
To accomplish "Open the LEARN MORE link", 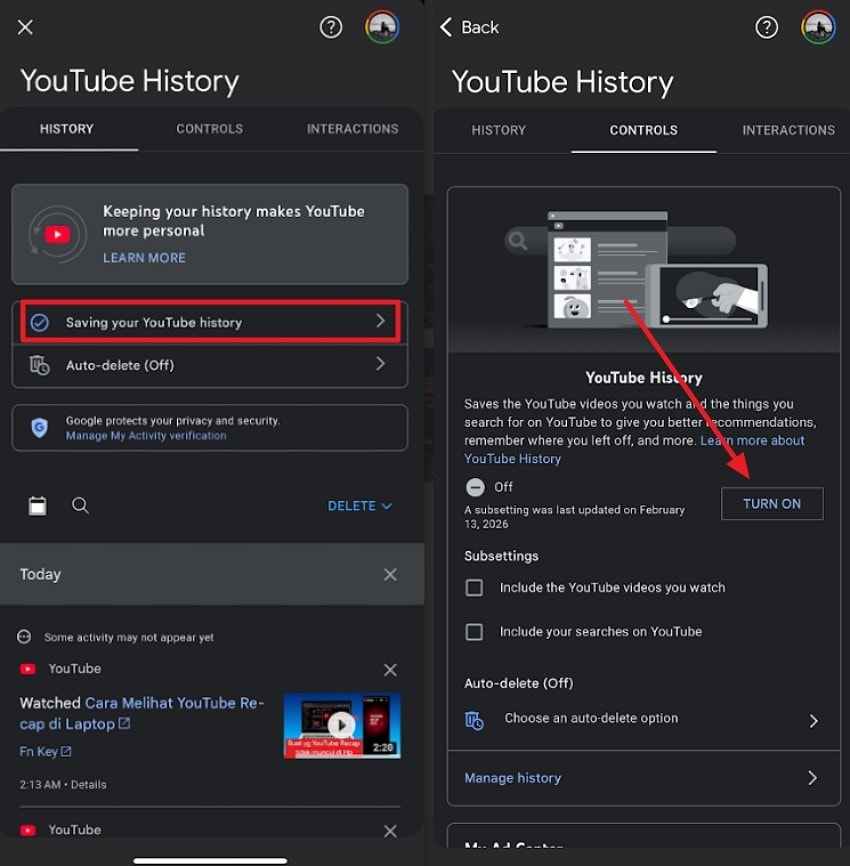I will pyautogui.click(x=144, y=257).
